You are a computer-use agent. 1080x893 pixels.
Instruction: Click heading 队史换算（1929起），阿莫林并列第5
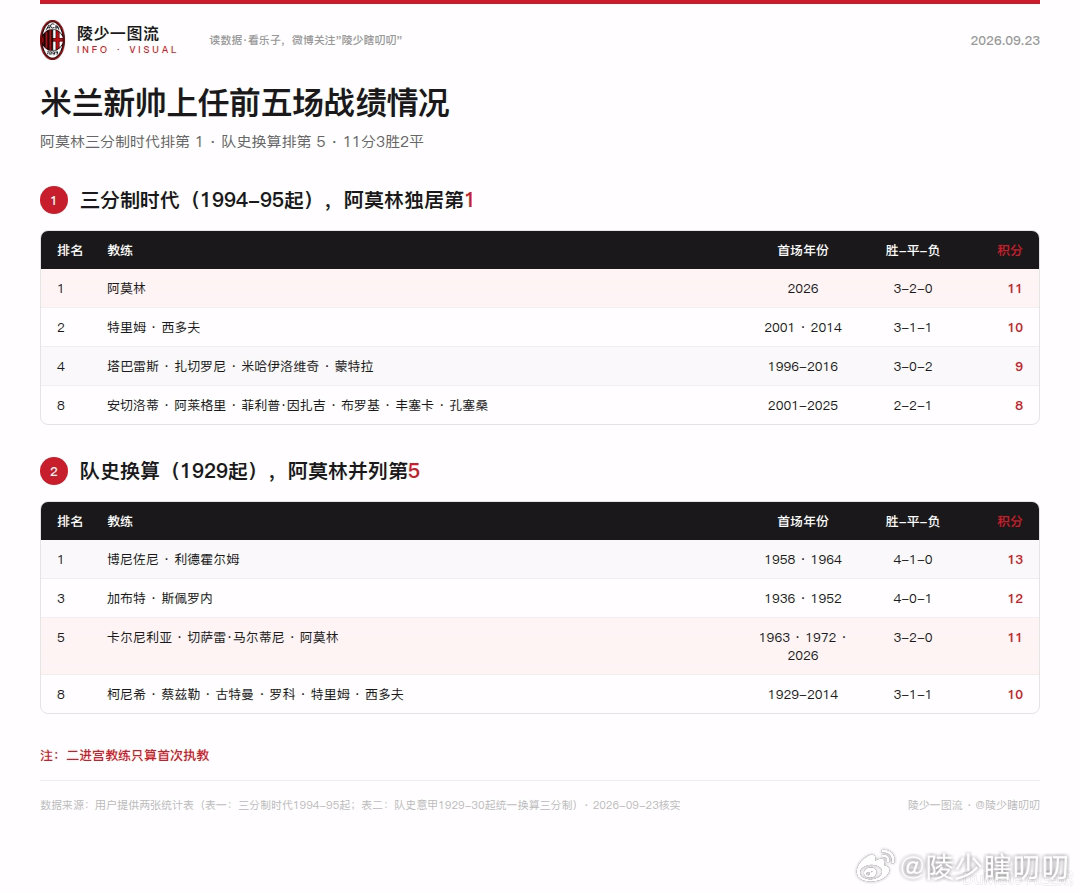click(x=249, y=472)
